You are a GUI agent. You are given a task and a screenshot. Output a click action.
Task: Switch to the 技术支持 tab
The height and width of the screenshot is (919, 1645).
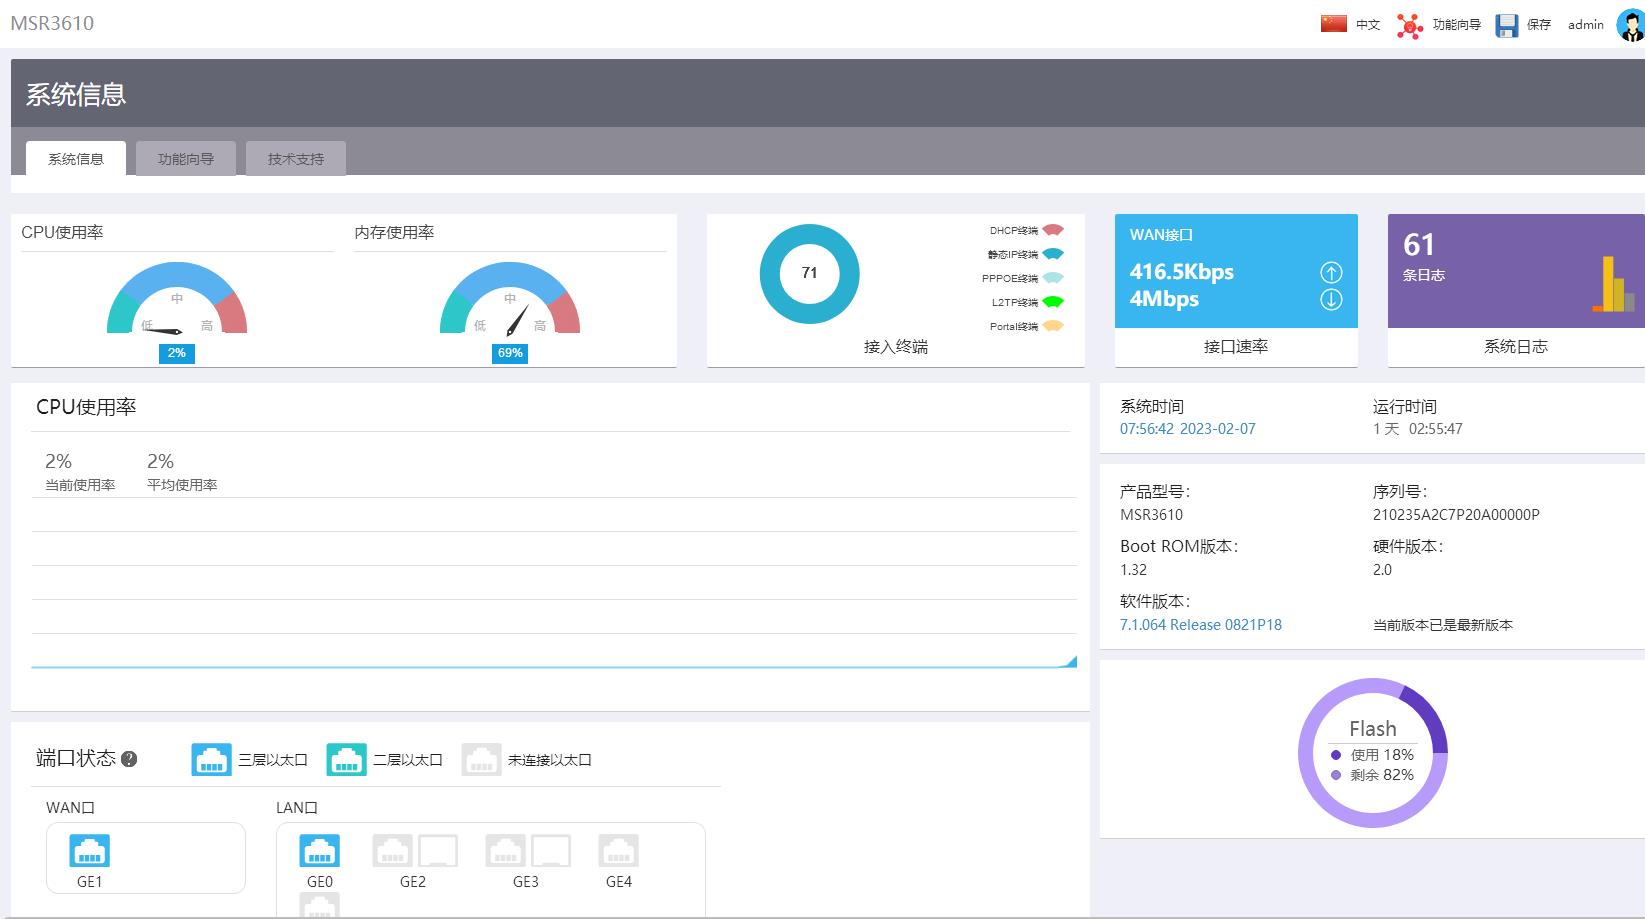(296, 159)
